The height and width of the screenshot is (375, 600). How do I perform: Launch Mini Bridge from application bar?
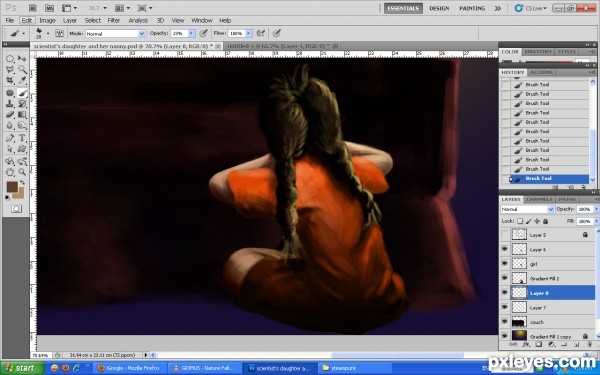coord(49,8)
